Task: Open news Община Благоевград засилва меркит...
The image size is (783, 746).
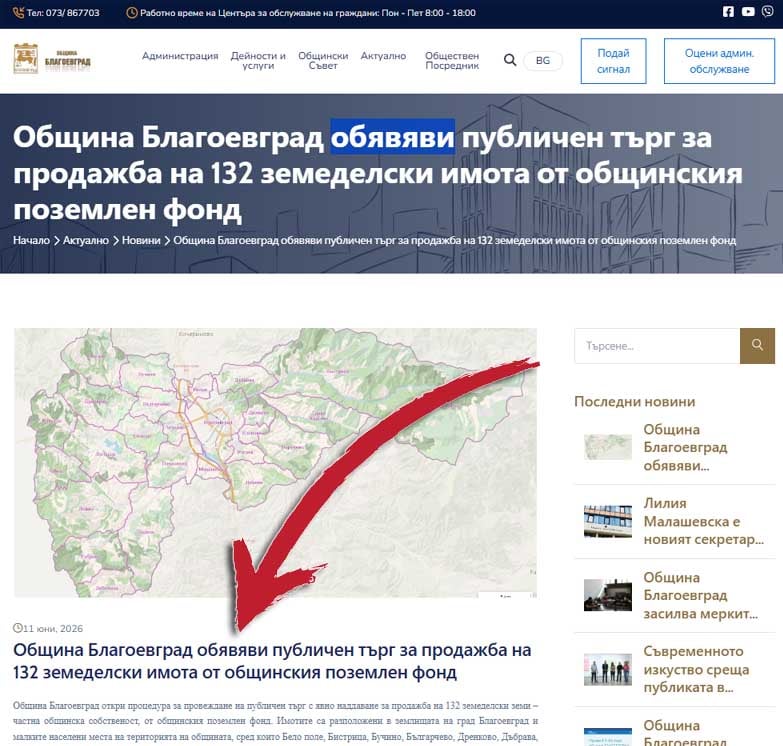Action: click(701, 595)
